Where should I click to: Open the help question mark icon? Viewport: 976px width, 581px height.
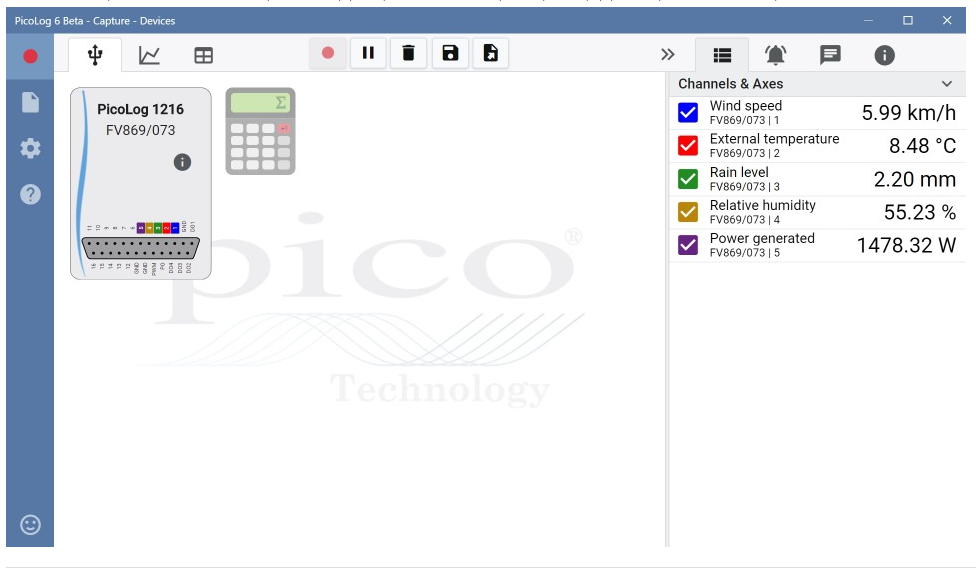[30, 194]
